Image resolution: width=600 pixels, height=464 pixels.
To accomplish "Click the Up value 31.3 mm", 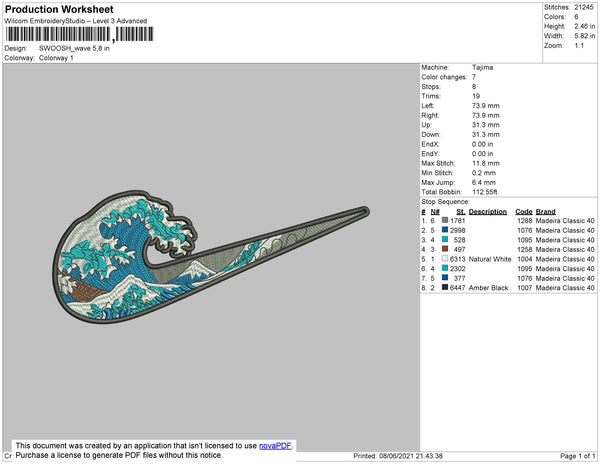I will pos(486,125).
